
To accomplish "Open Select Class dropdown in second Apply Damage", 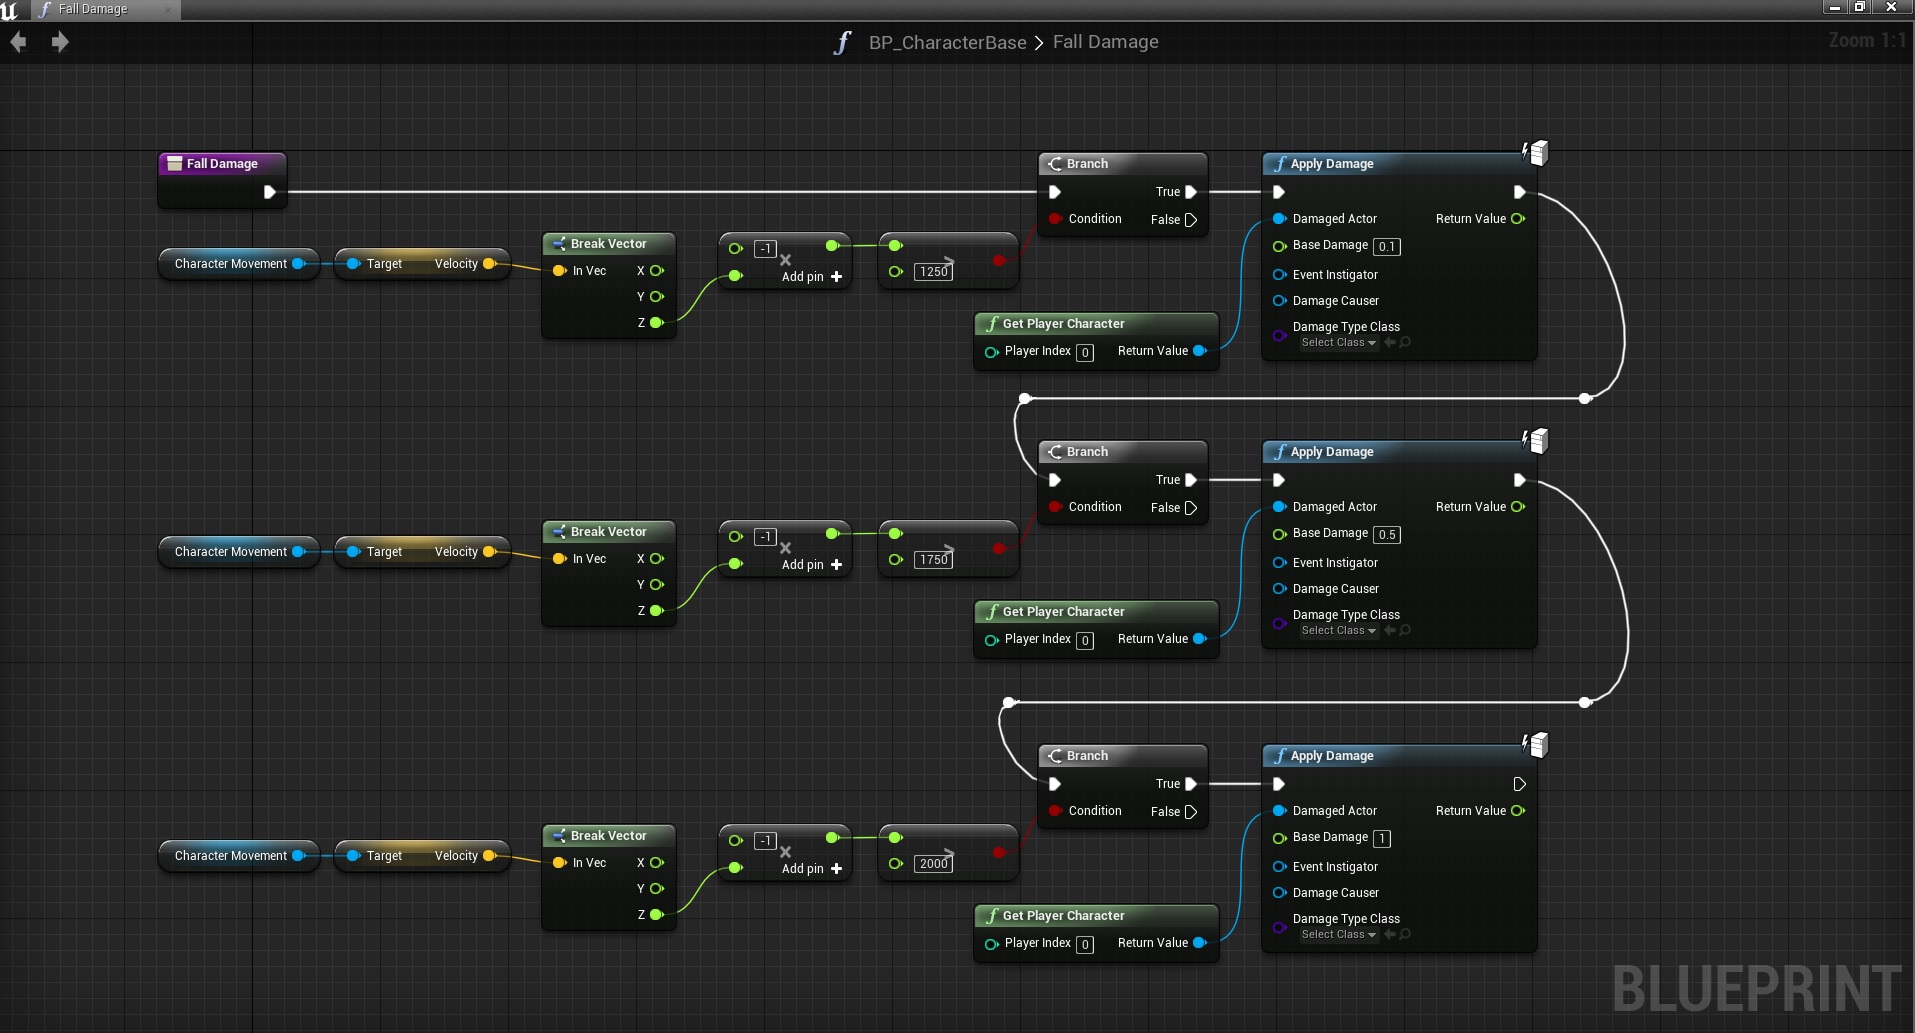I will click(x=1338, y=631).
